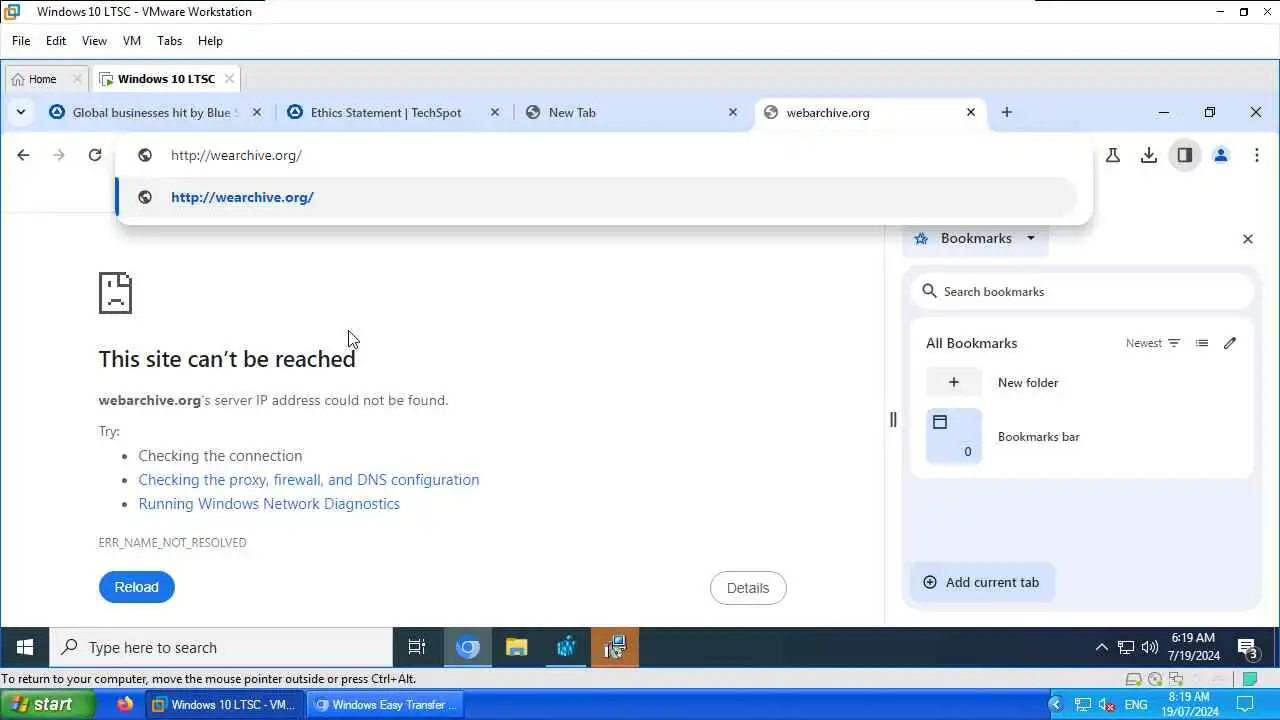Open the Chrome downloads icon
This screenshot has width=1280, height=720.
click(1149, 155)
